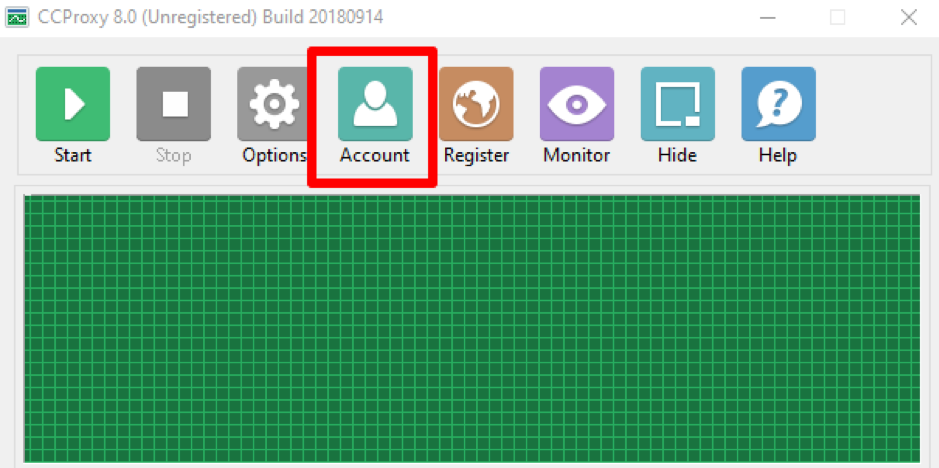Minimize the CCProxy window
The height and width of the screenshot is (468, 939).
(767, 18)
